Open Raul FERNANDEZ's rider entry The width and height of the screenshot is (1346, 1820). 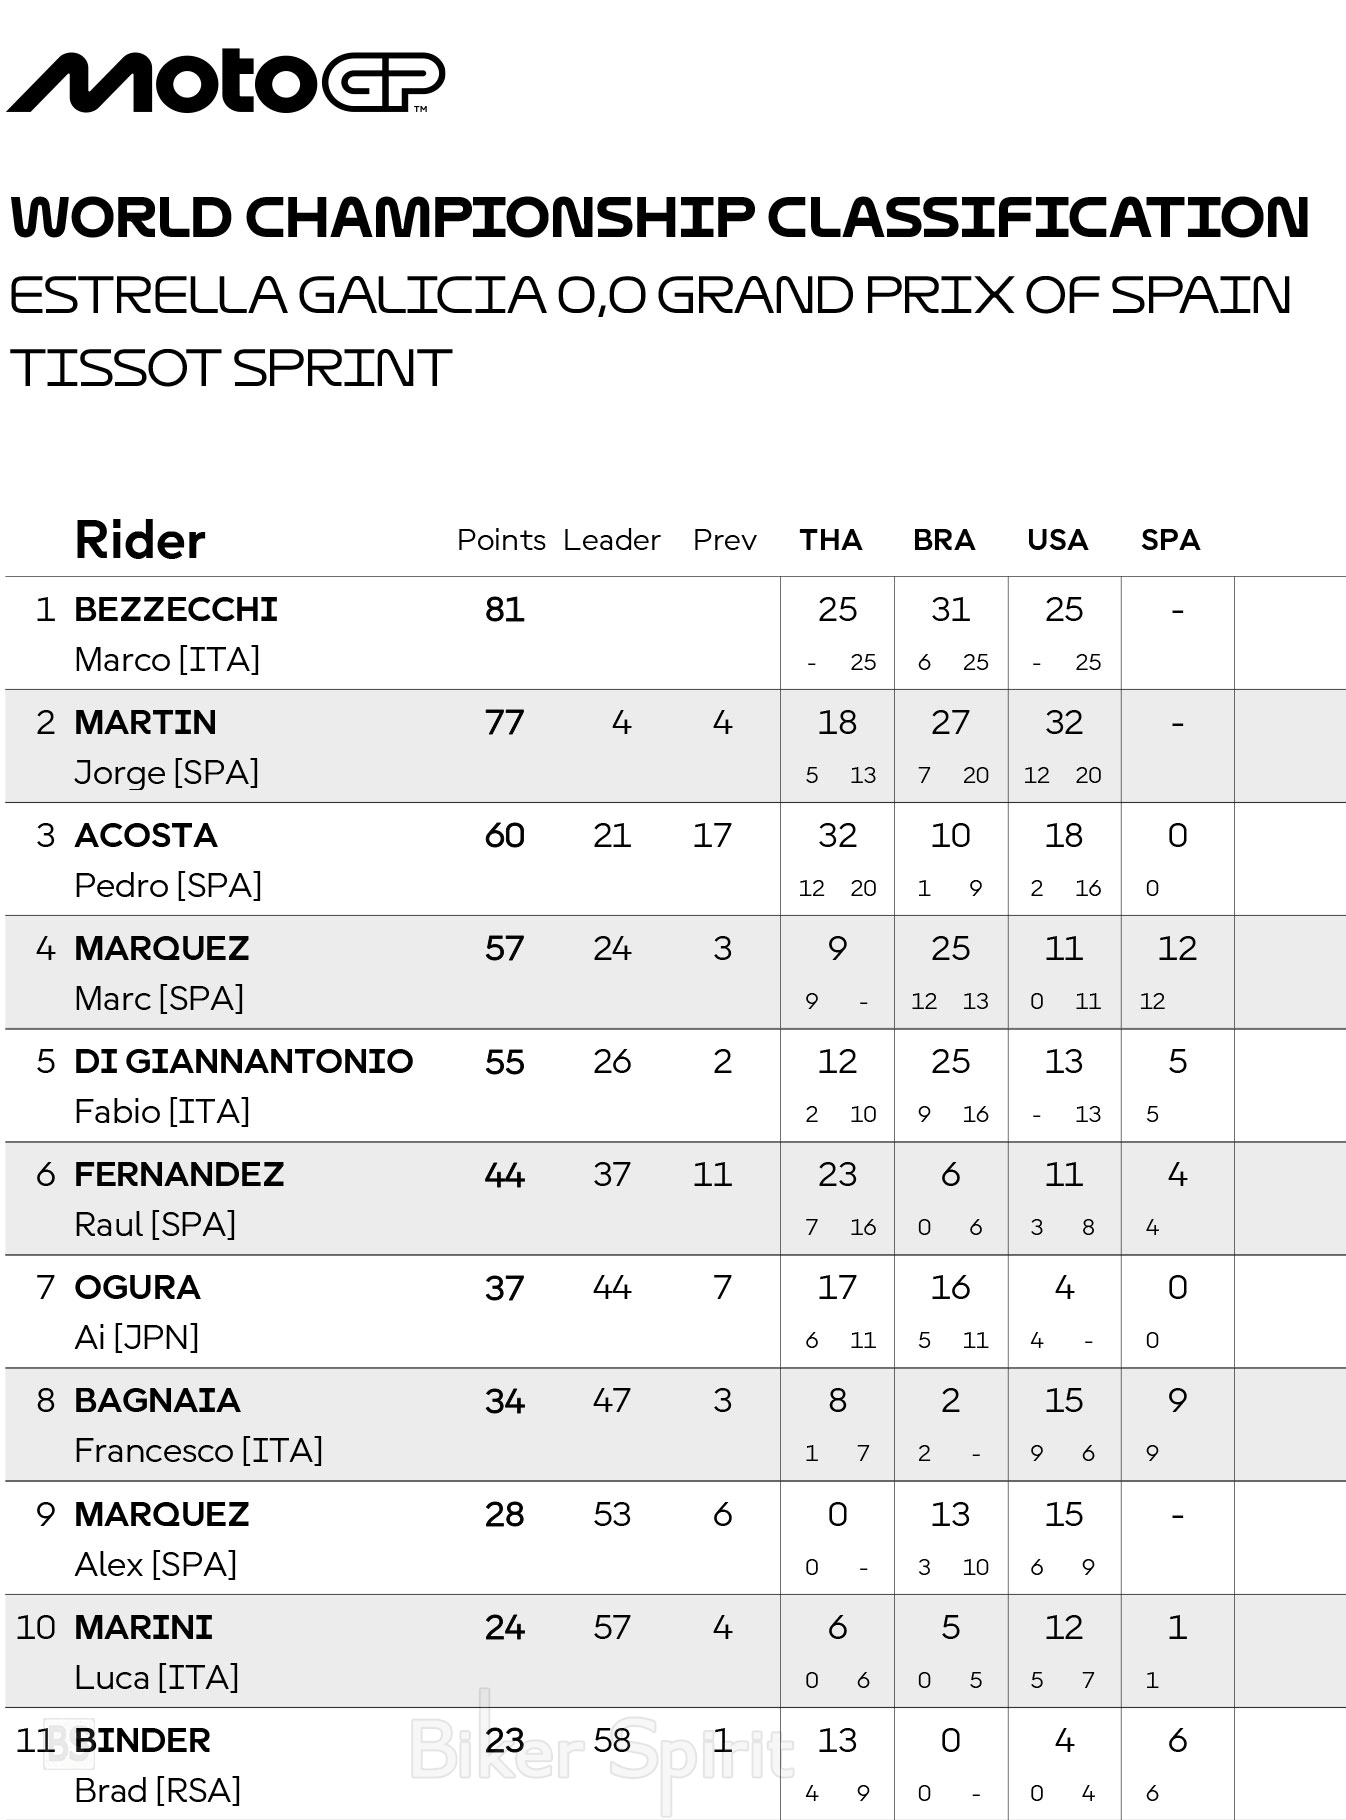coord(179,1174)
